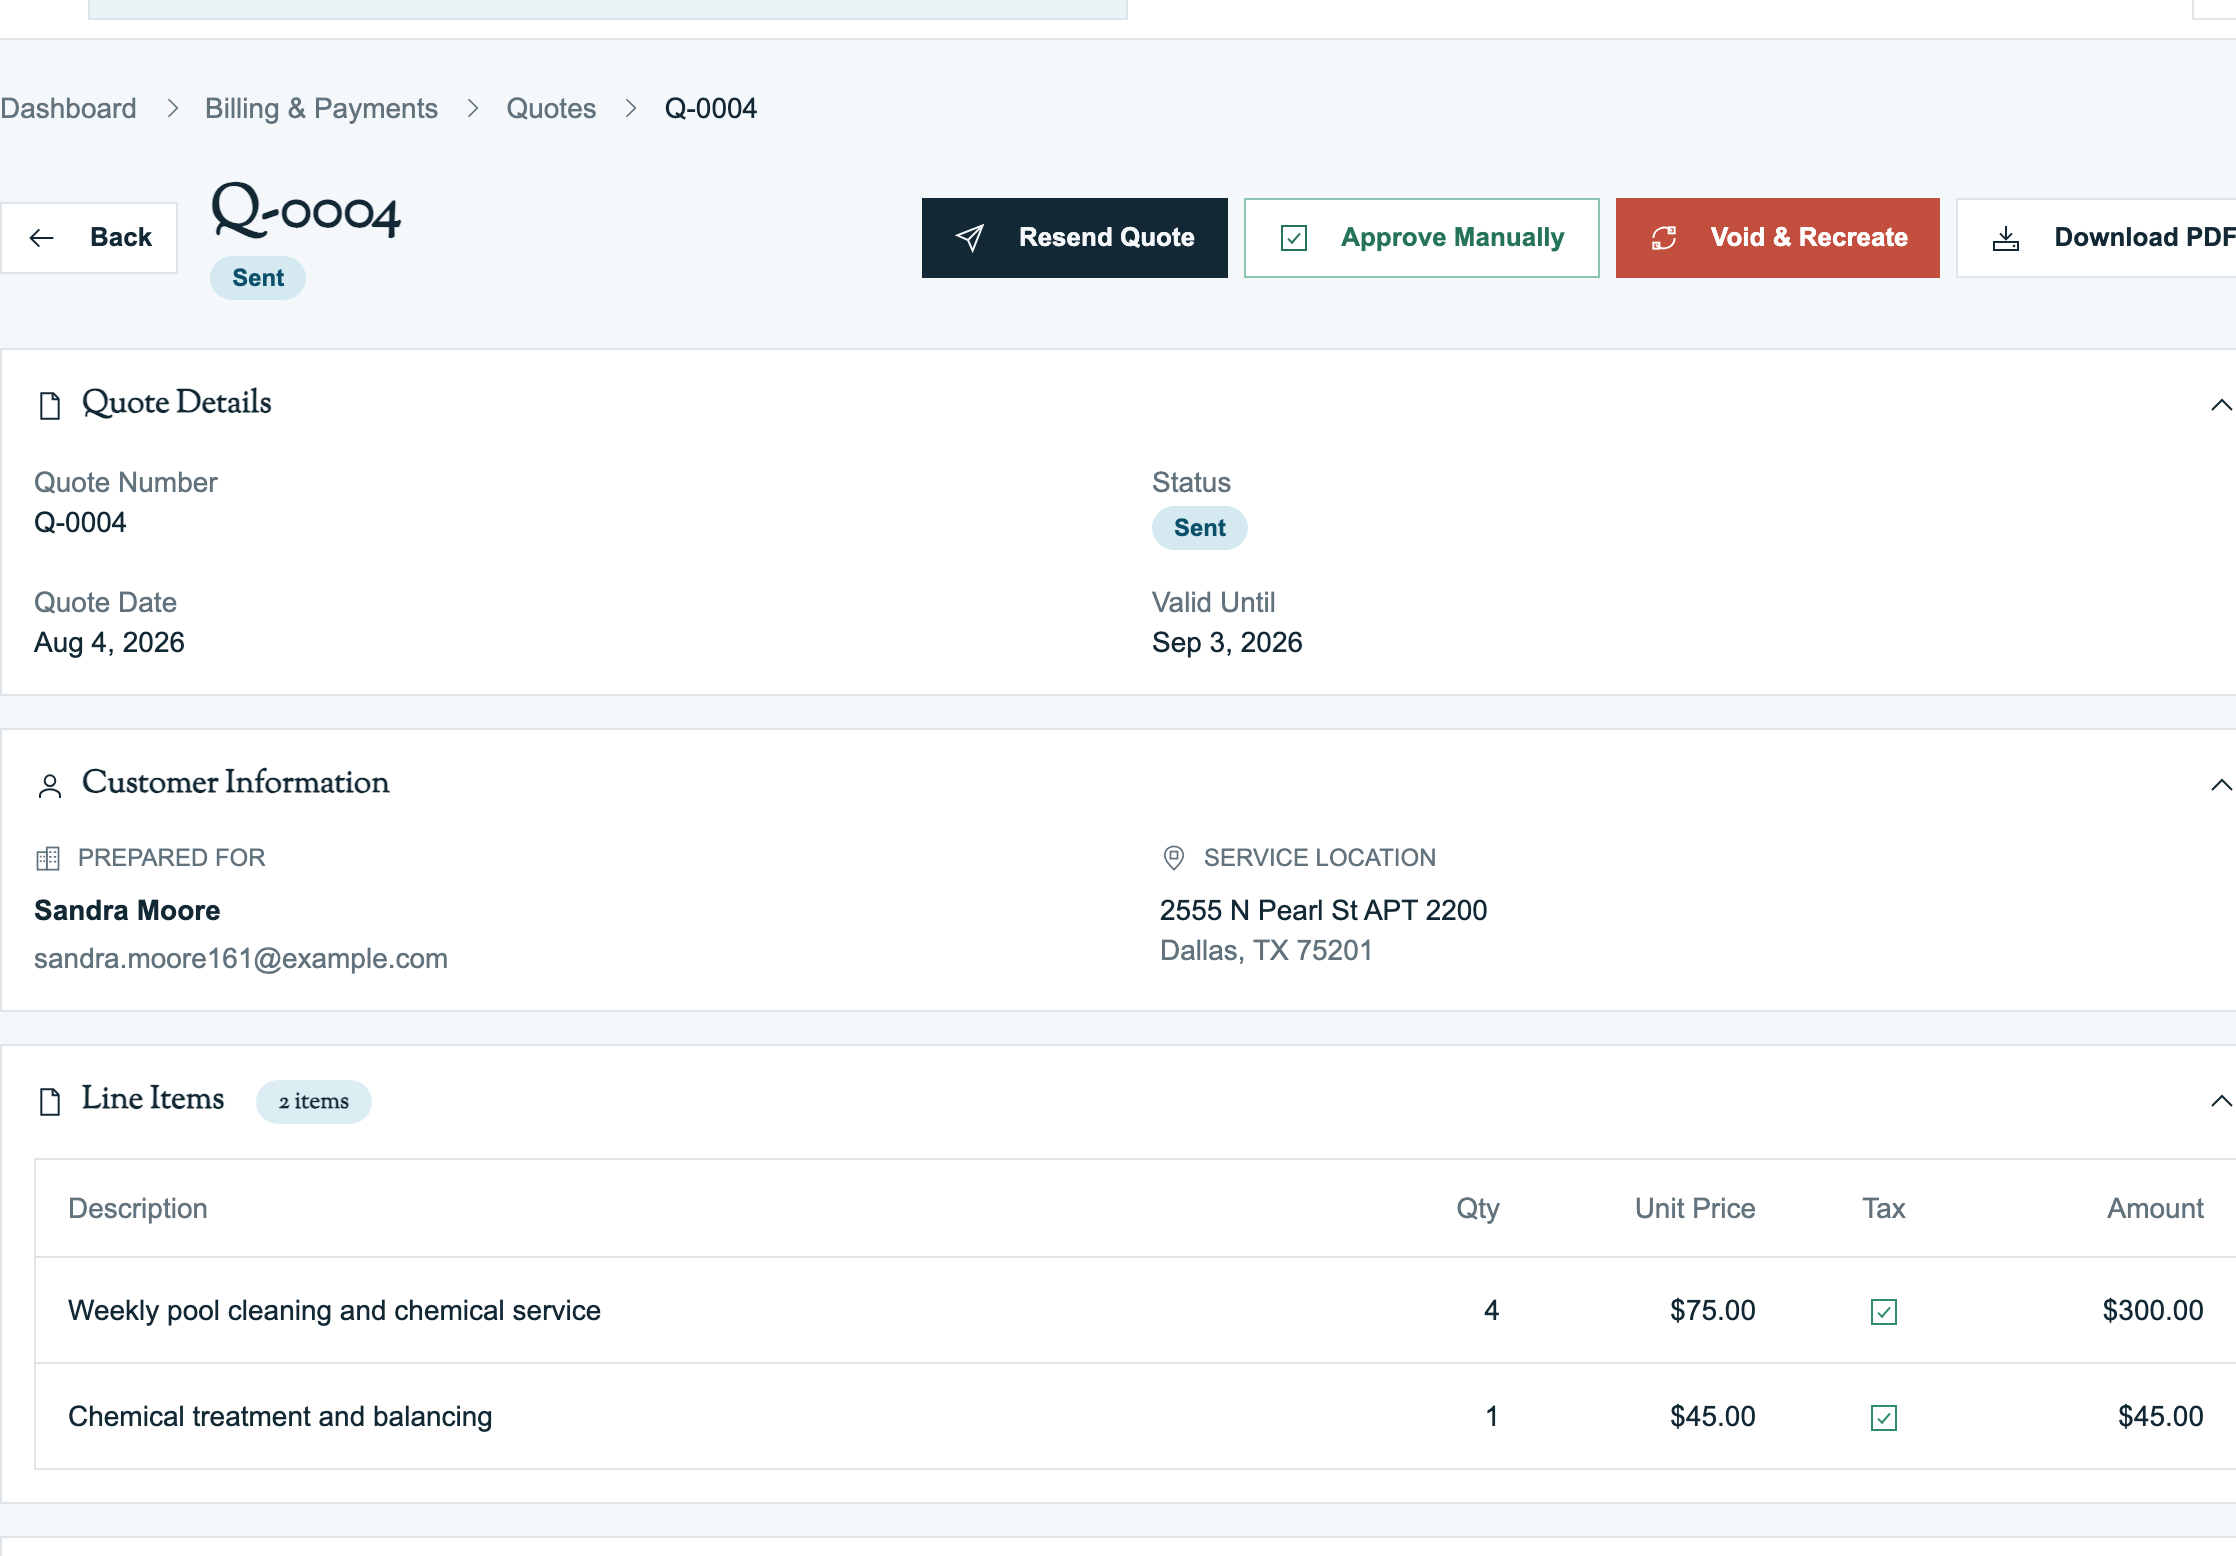Click the Void & Recreate button
The image size is (2236, 1556).
[x=1778, y=238]
